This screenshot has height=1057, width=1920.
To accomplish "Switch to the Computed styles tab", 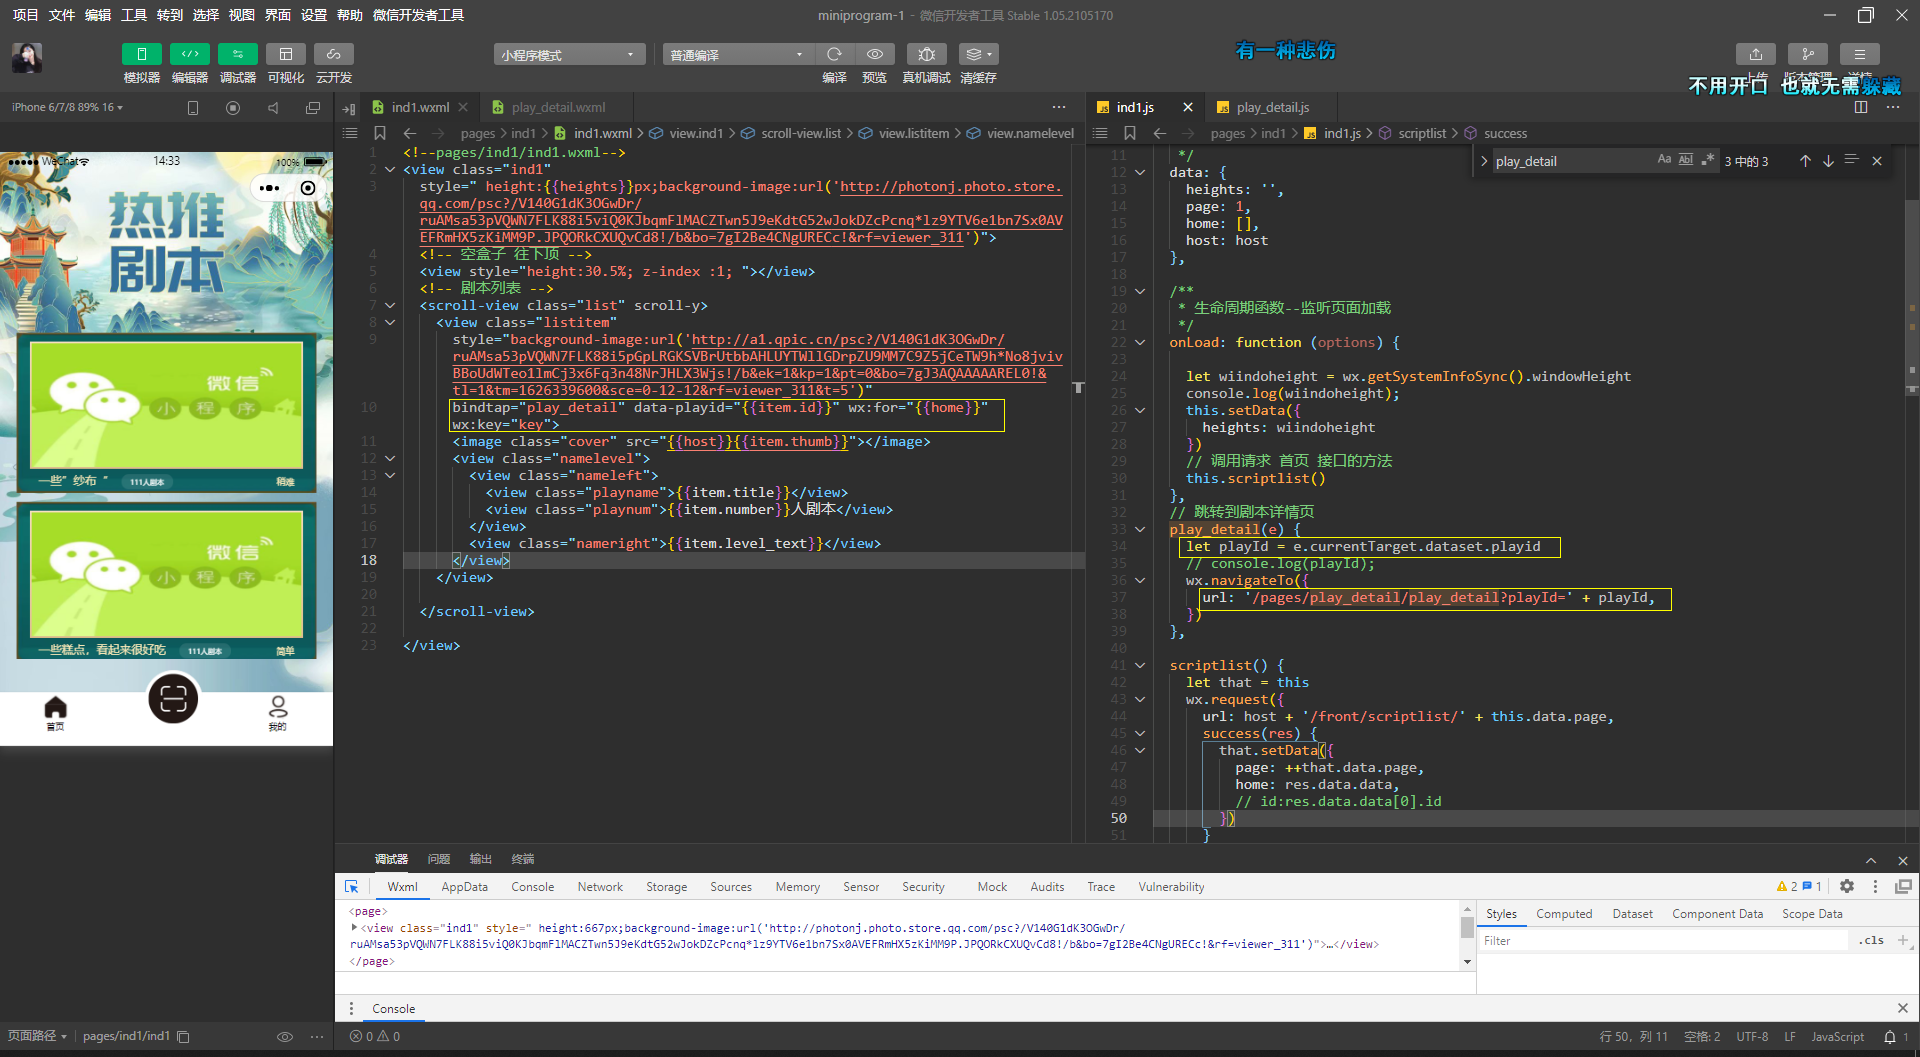I will pos(1564,914).
